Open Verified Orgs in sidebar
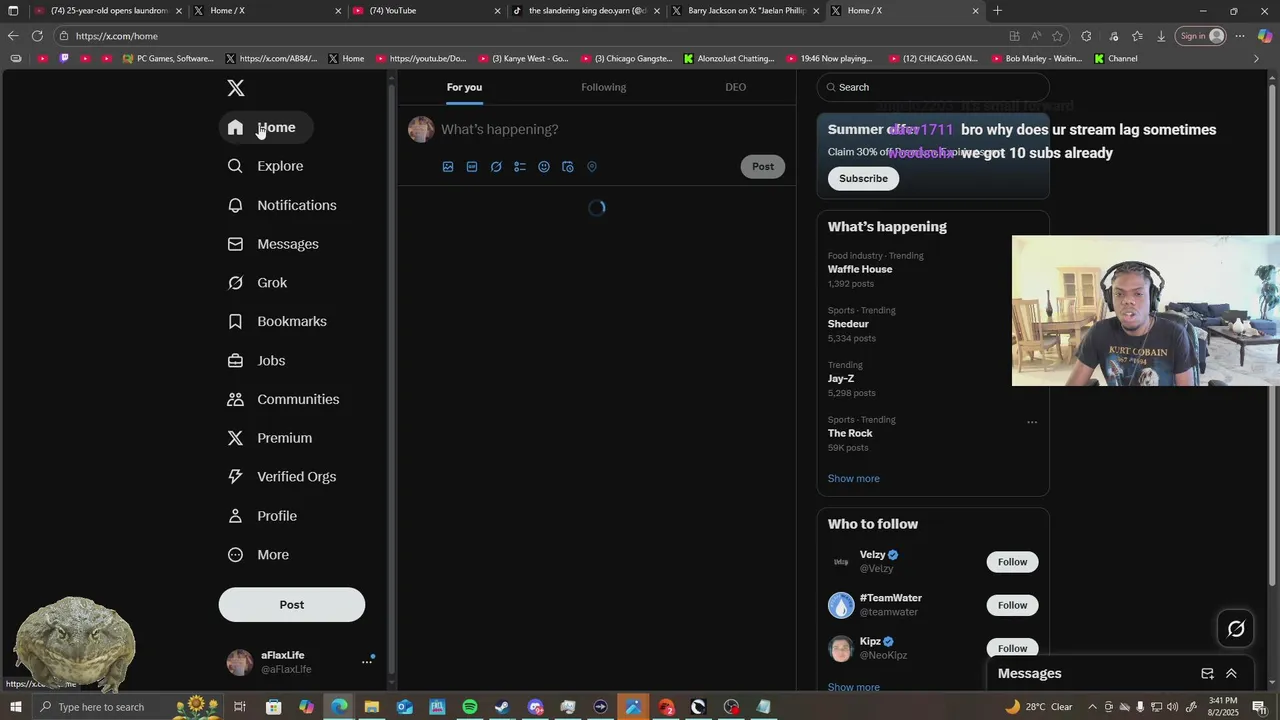1280x720 pixels. click(x=282, y=477)
